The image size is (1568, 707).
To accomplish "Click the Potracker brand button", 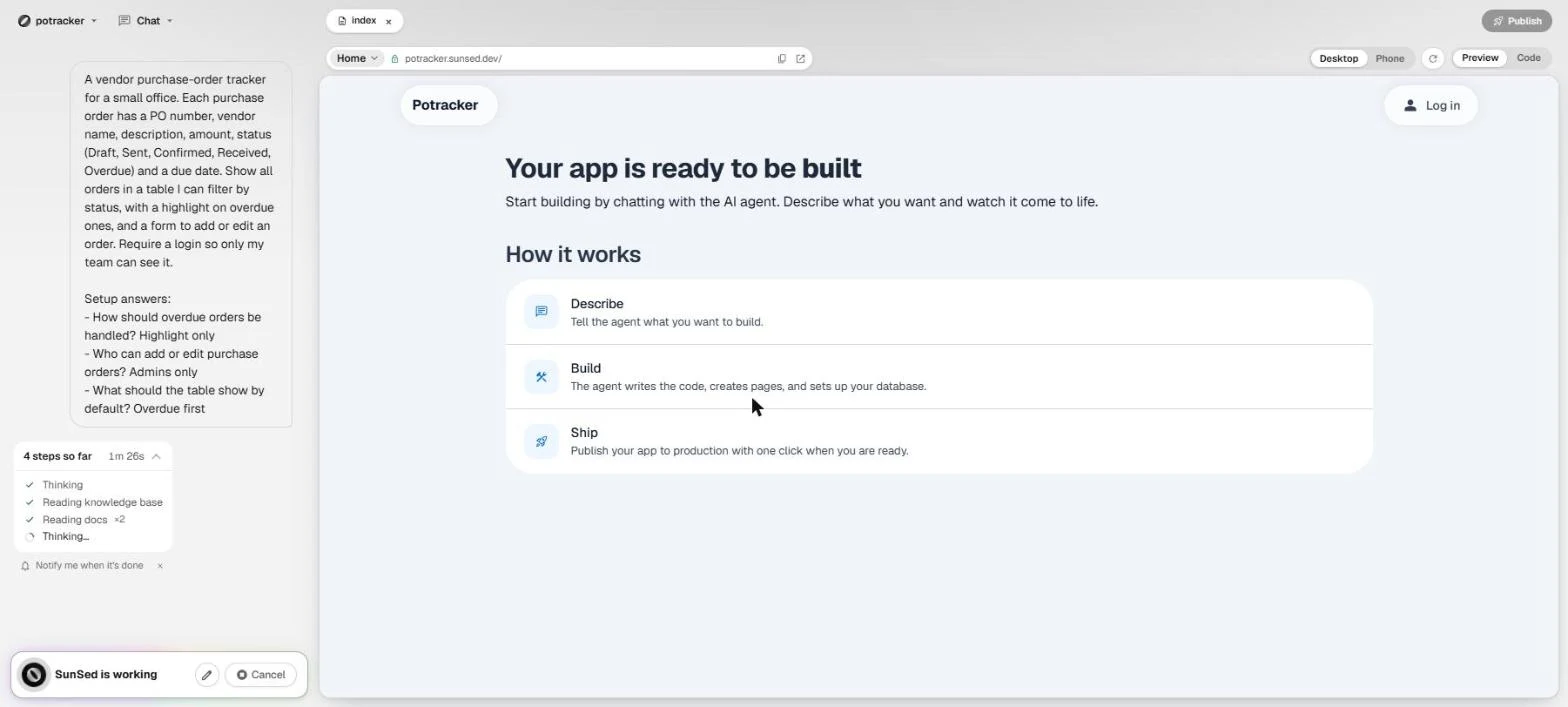I will click(448, 105).
